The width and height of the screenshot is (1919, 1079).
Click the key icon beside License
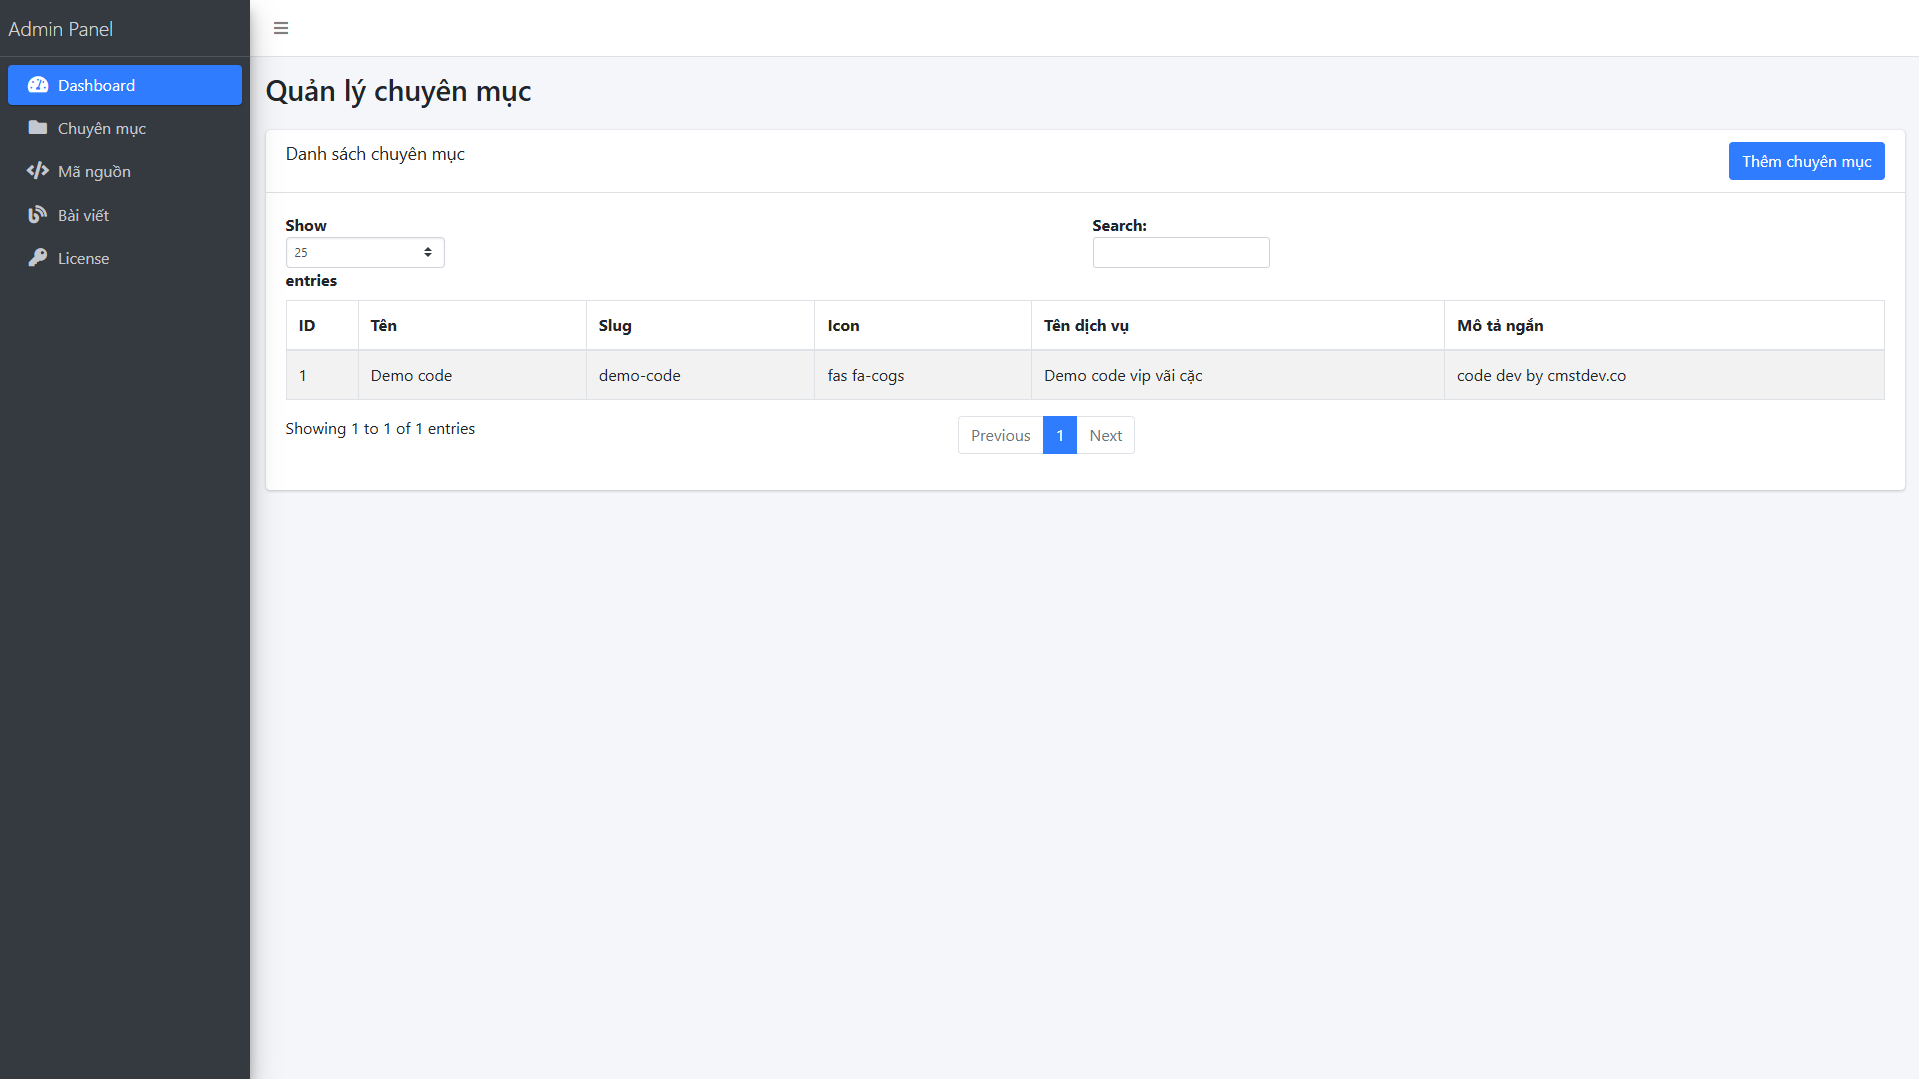pos(38,258)
